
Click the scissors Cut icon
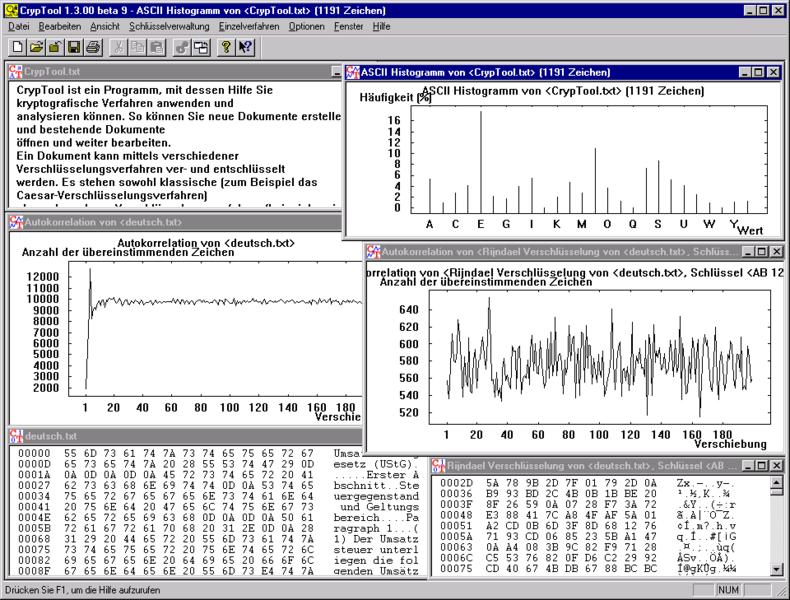(x=119, y=47)
